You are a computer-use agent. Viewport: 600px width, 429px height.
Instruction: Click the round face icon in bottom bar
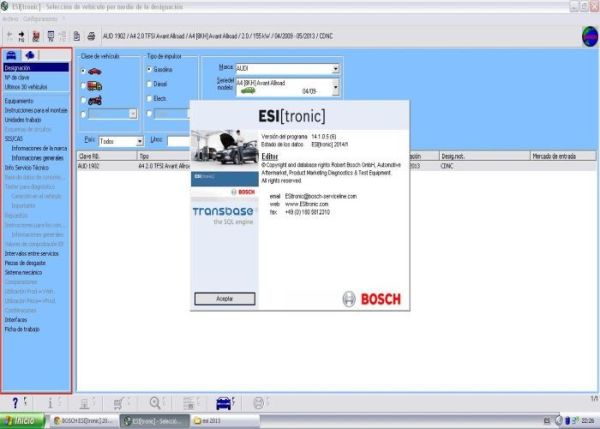[259, 403]
